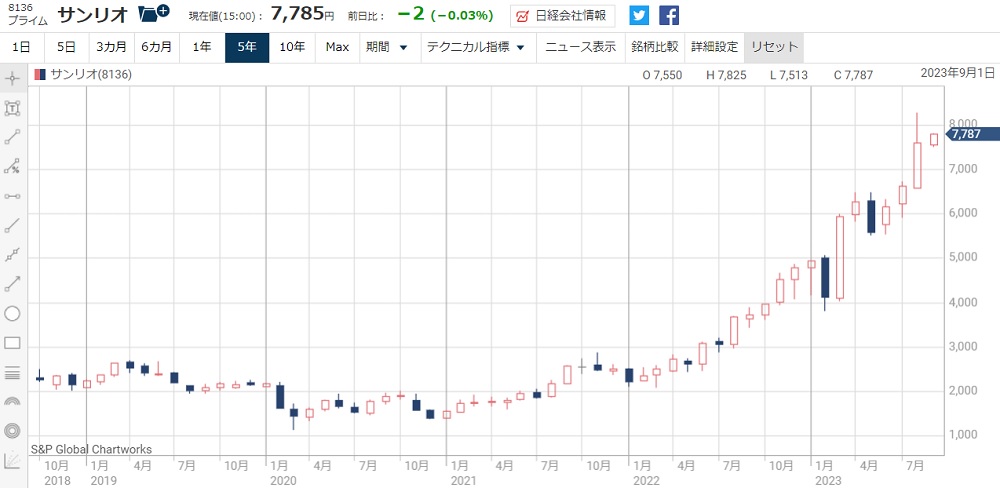The image size is (1000, 488).
Task: Open 日経会社情報 company info
Action: click(x=562, y=16)
